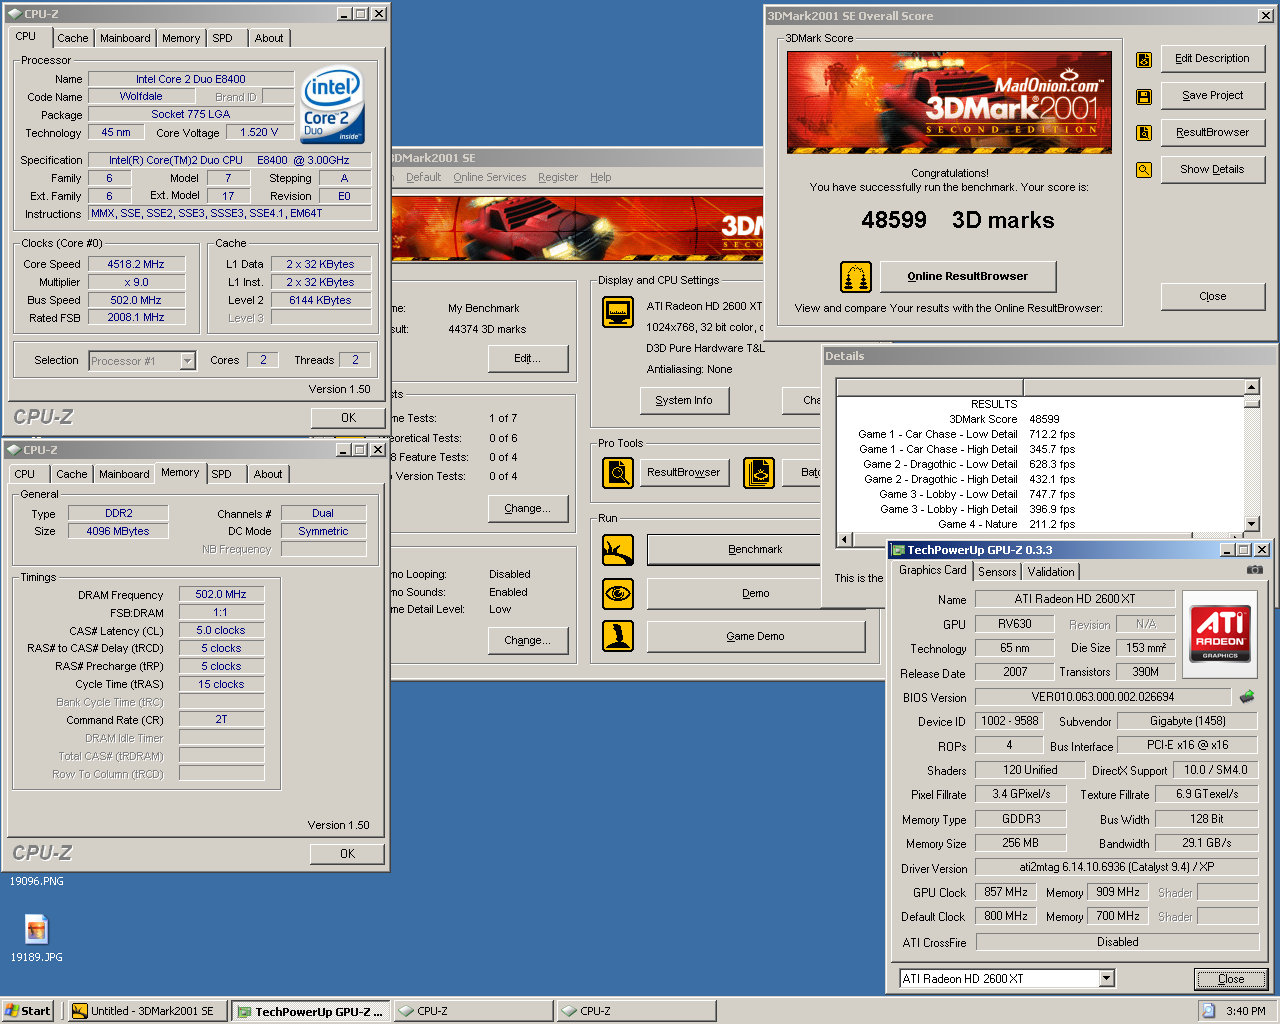This screenshot has width=1280, height=1024.
Task: Click the Batch run icon in Pro Tools
Action: click(x=759, y=473)
